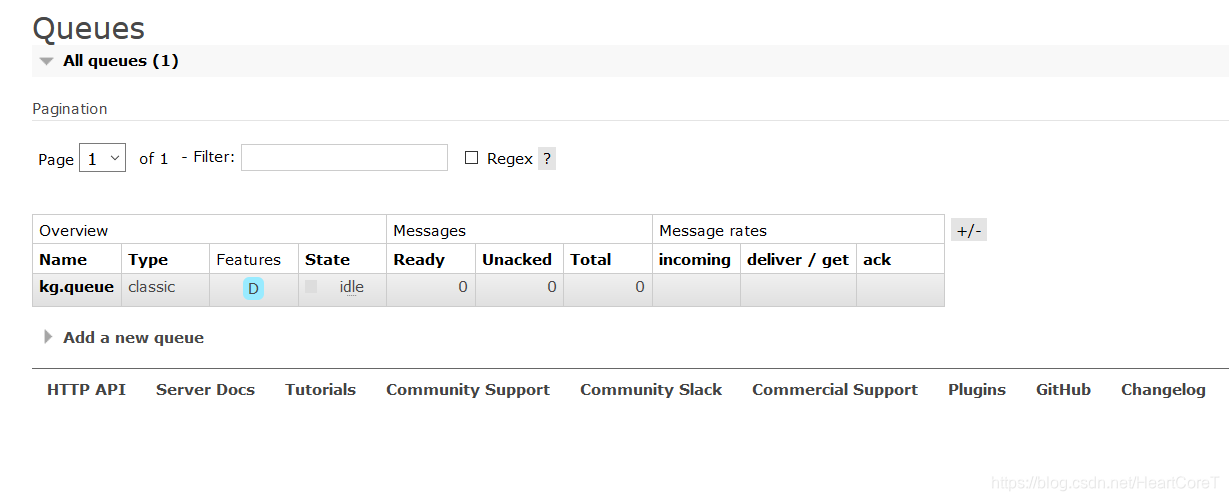
Task: Sort by Total messages column
Action: (591, 260)
